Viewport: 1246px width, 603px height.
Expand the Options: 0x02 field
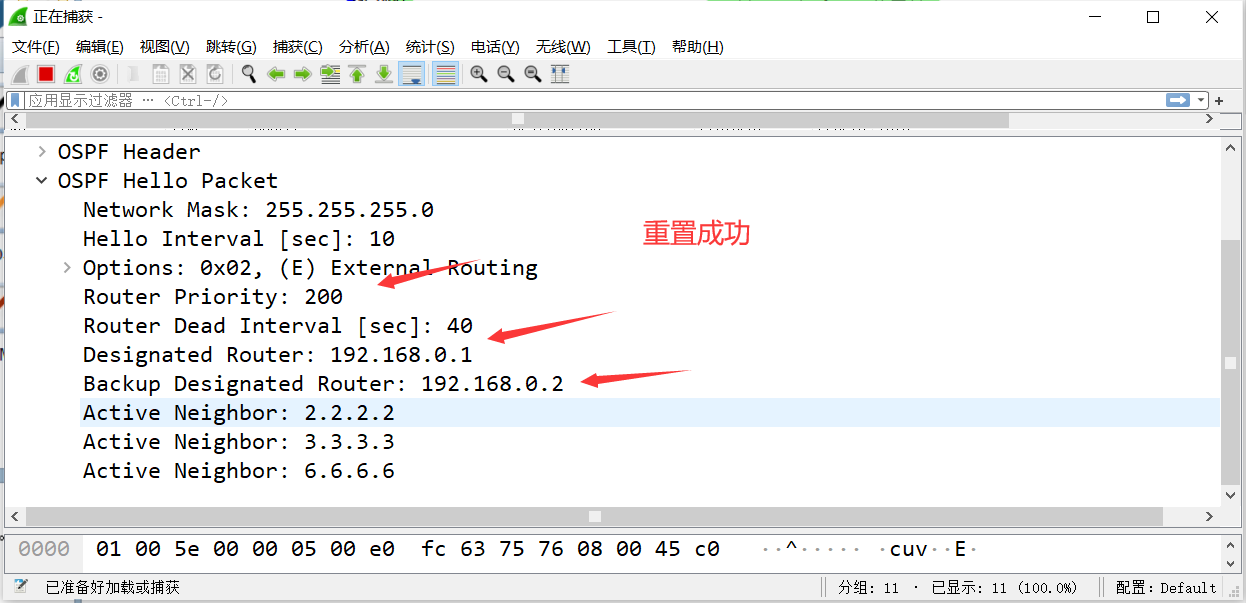pos(67,268)
